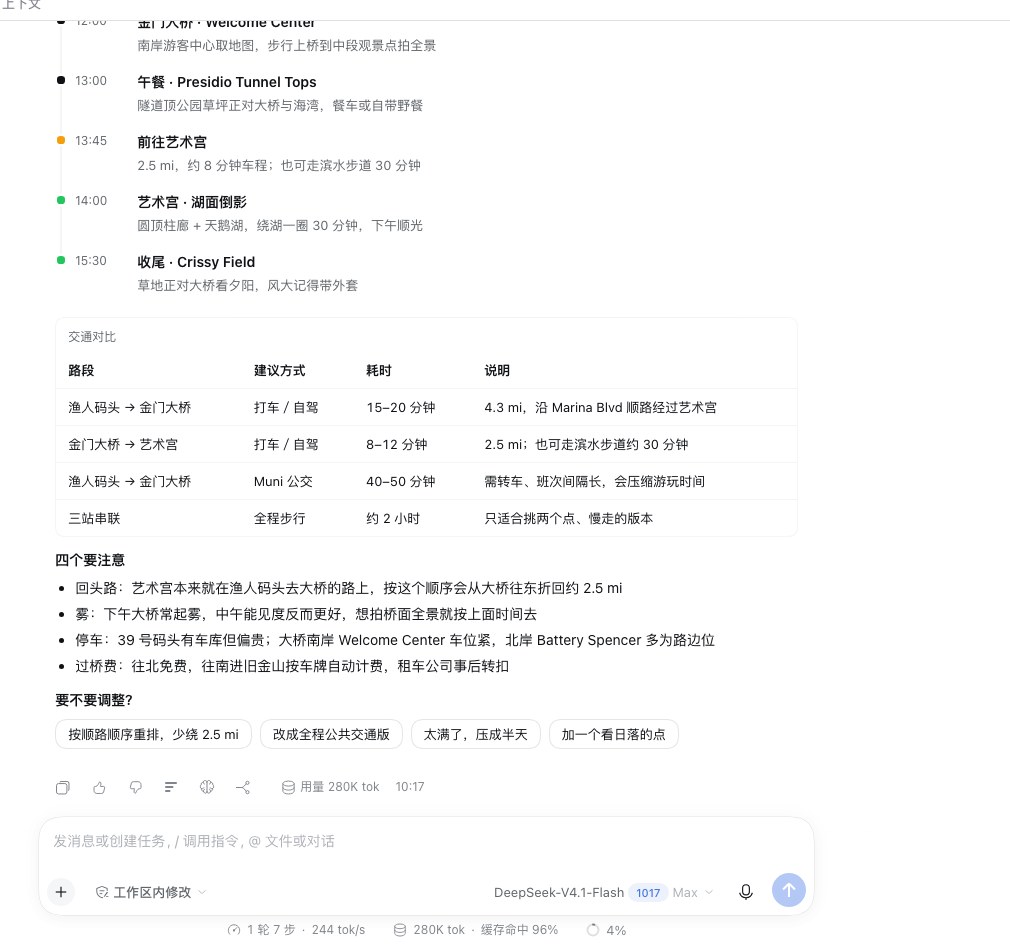Image resolution: width=1010 pixels, height=945 pixels.
Task: Start voice input with the microphone icon
Action: (x=746, y=892)
